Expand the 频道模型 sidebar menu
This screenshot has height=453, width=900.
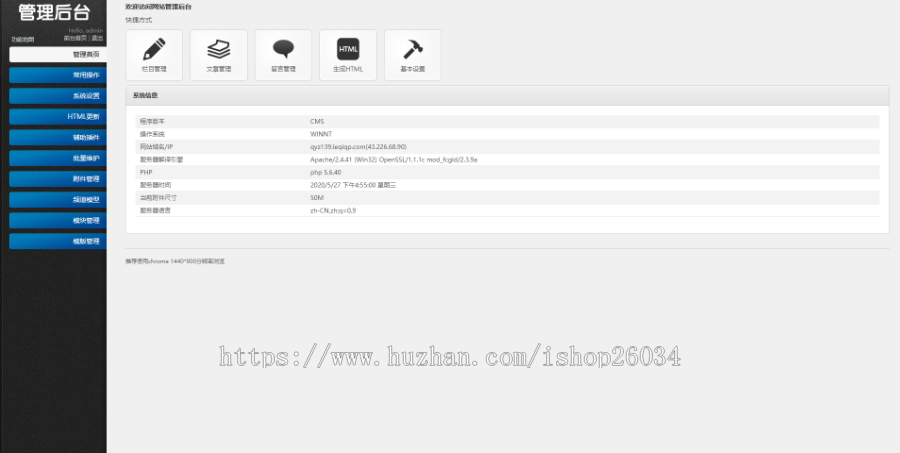click(x=58, y=200)
